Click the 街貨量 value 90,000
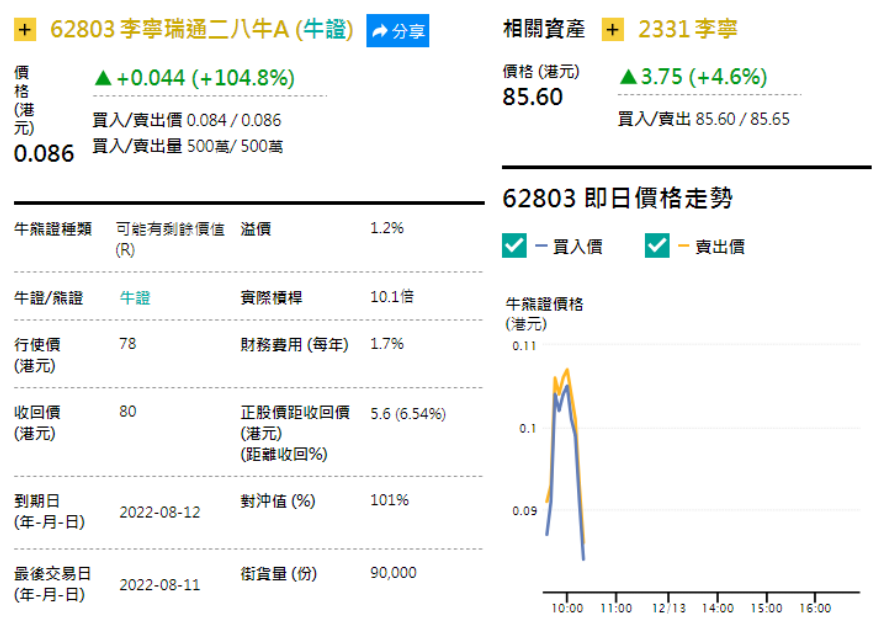 (x=393, y=573)
